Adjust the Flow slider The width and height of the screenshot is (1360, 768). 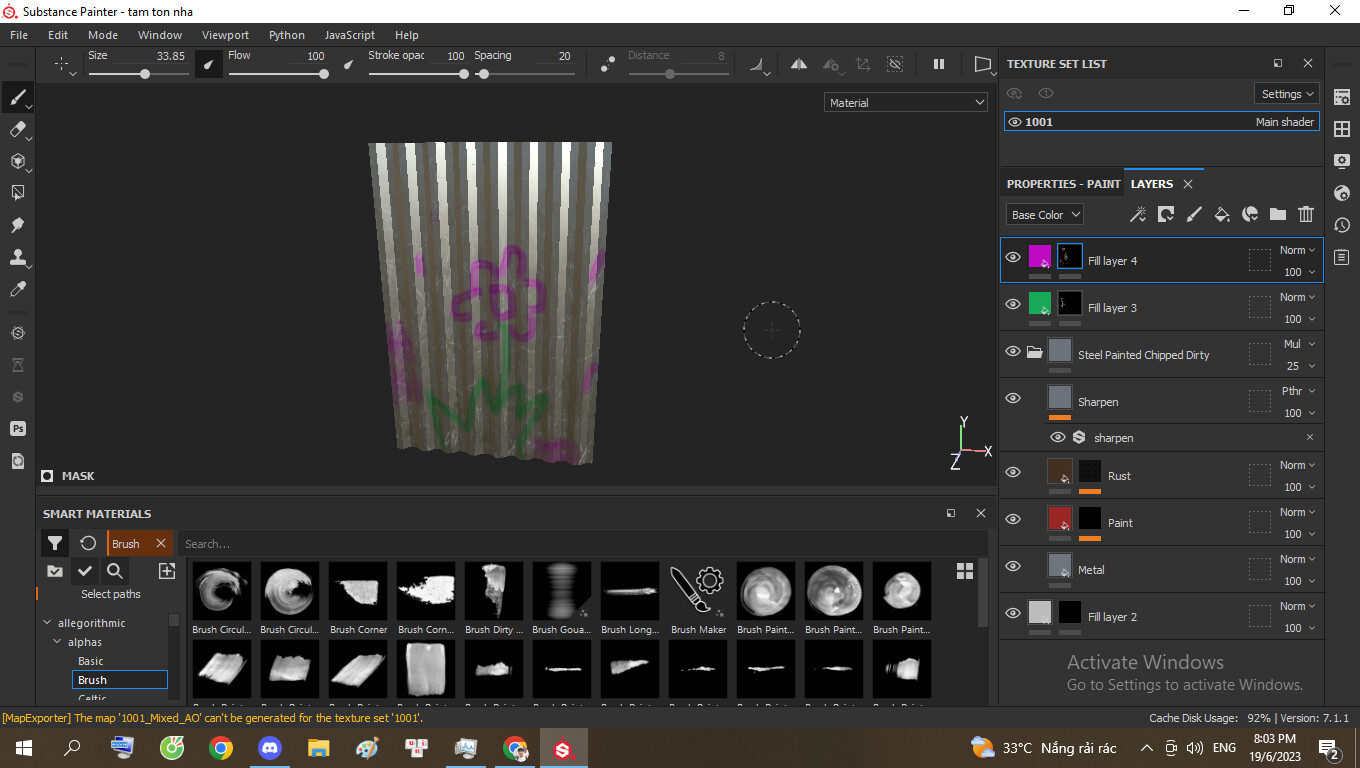(x=278, y=74)
